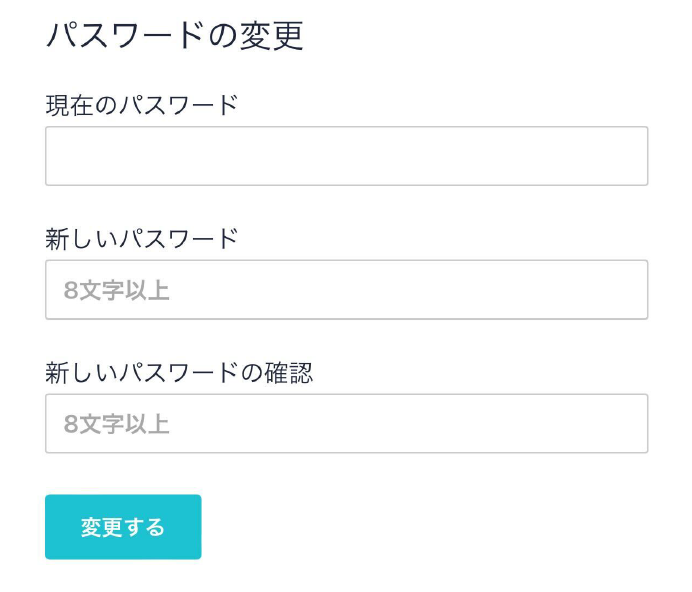Viewport: 692px width, 592px height.
Task: Click the 新しいパスワードの確認 label
Action: [x=179, y=372]
